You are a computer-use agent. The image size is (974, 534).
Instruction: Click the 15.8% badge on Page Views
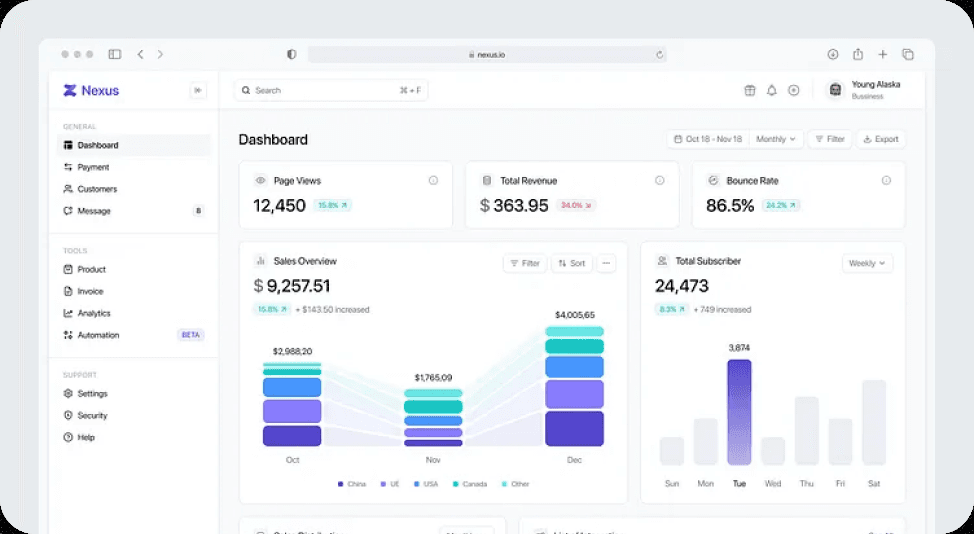pos(332,205)
